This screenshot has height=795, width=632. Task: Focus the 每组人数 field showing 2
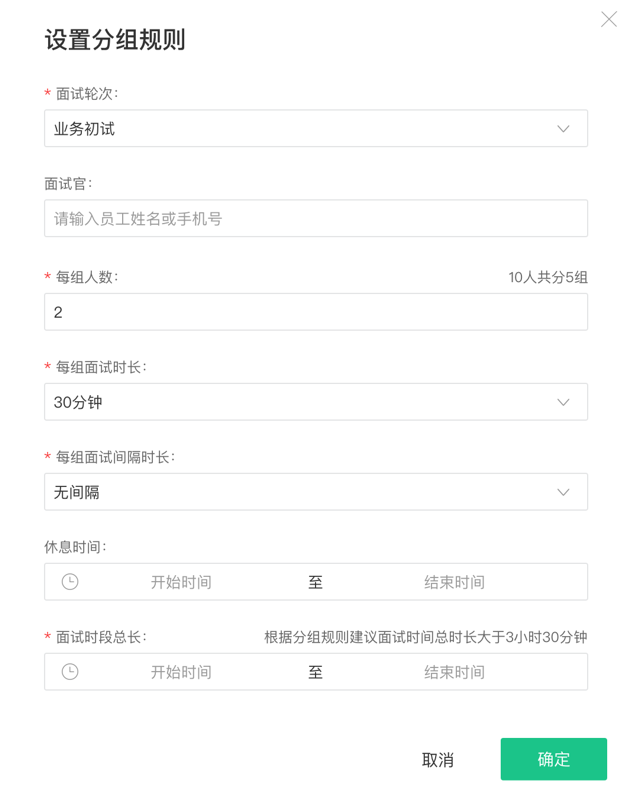316,312
